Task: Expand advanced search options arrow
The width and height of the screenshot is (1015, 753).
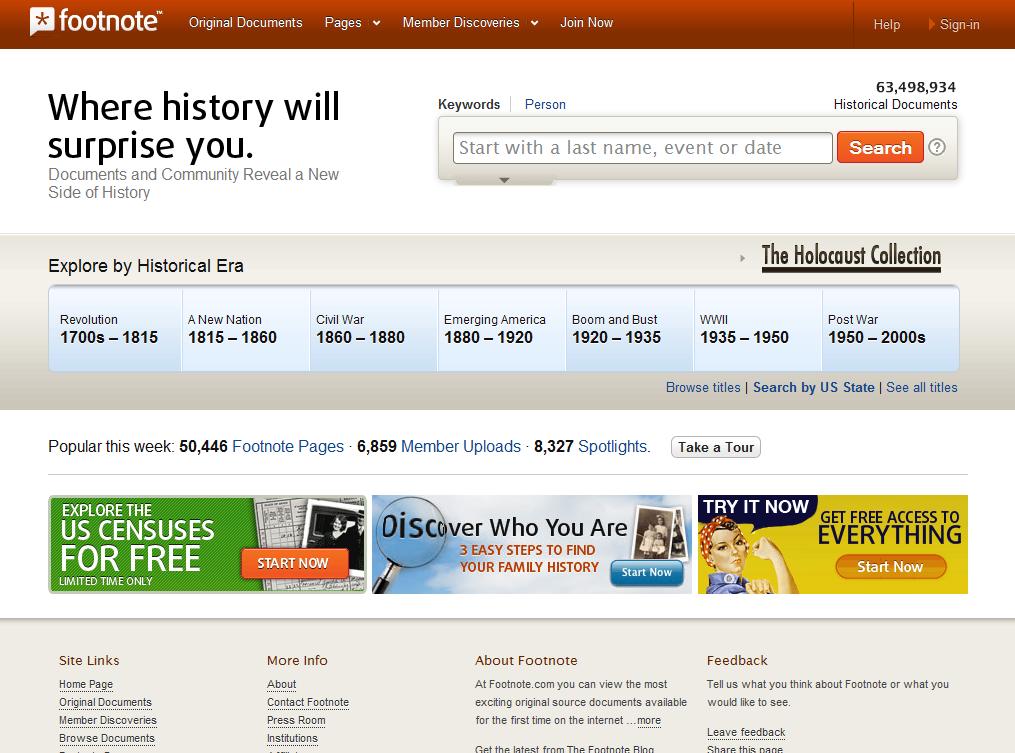Action: 504,180
